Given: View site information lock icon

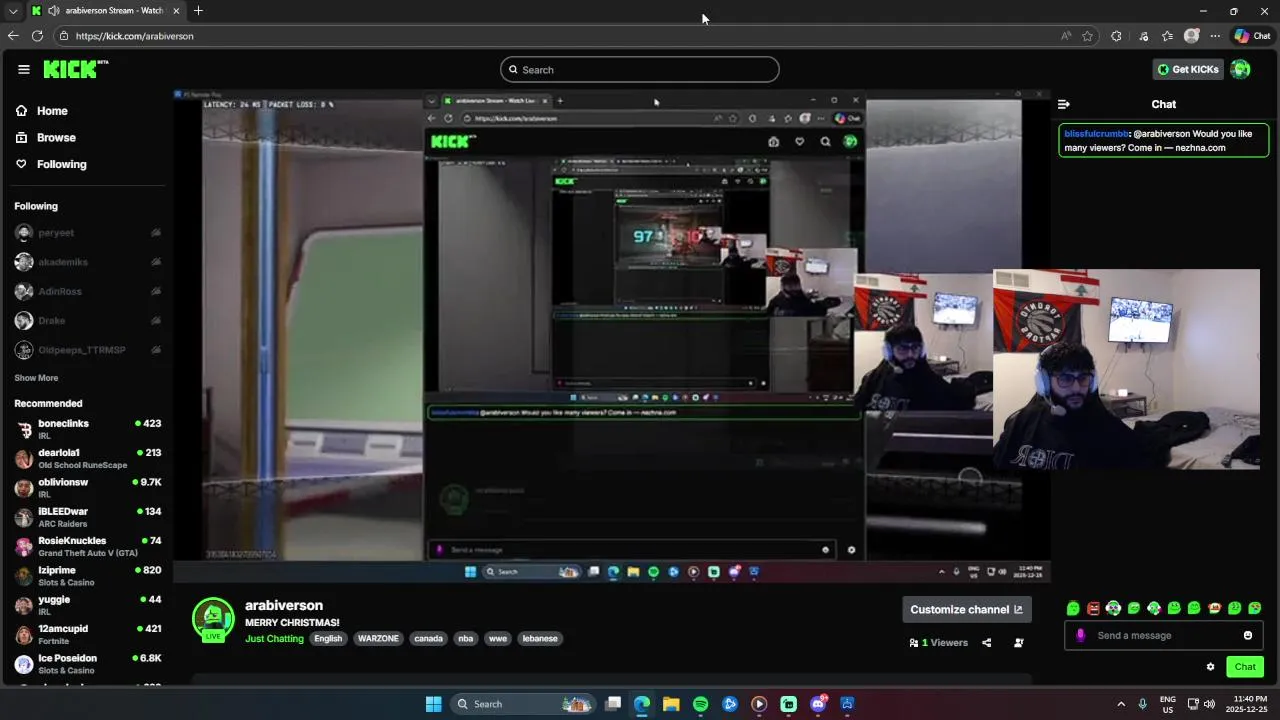Looking at the screenshot, I should coord(64,36).
